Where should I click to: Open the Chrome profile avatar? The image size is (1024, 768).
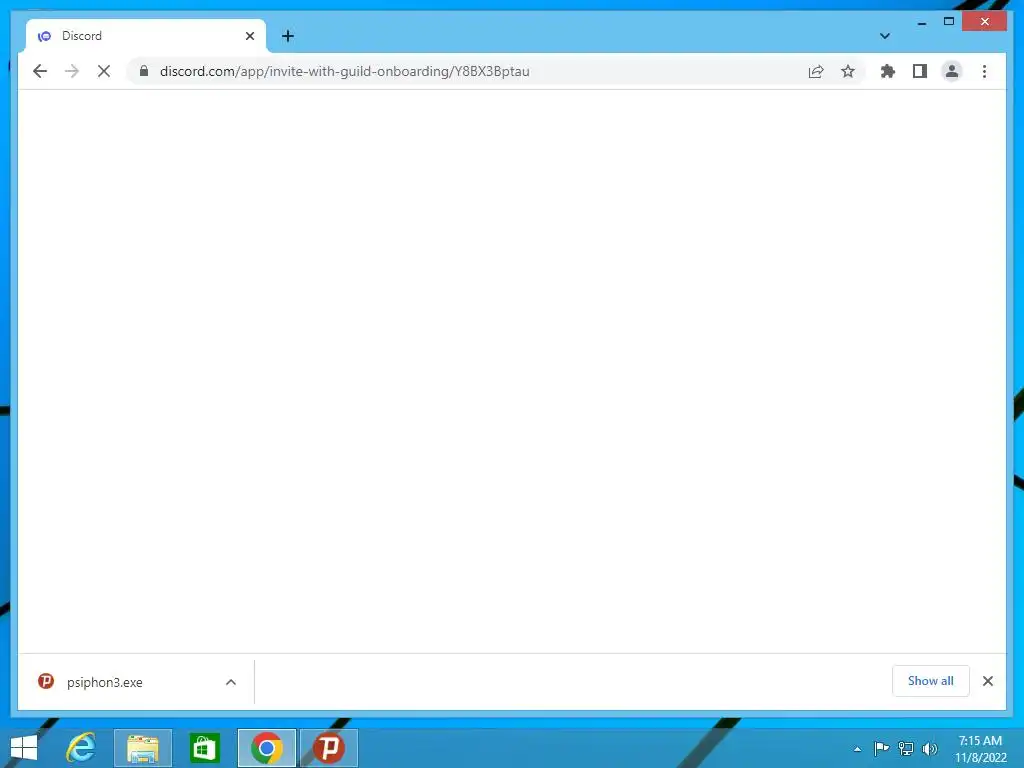click(952, 71)
